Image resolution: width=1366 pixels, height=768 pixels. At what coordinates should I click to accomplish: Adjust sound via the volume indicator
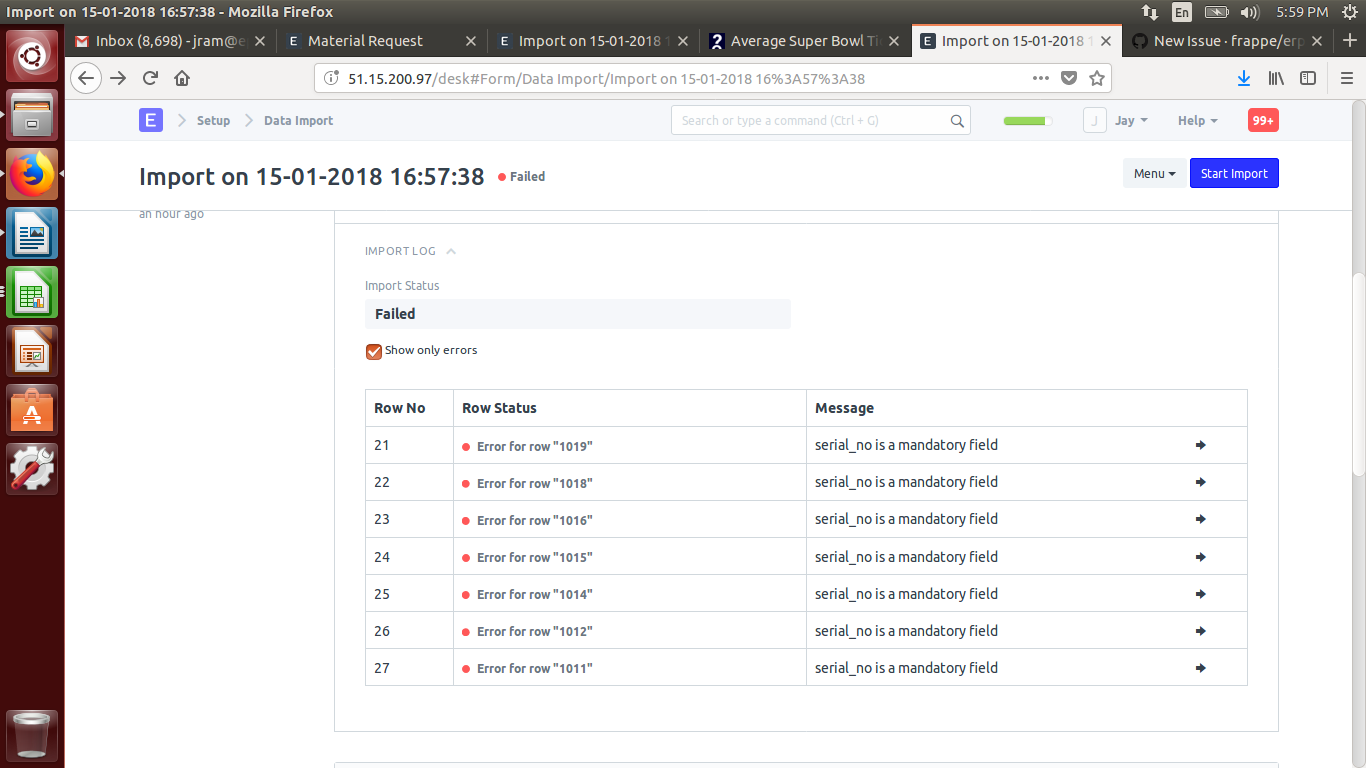point(1249,12)
